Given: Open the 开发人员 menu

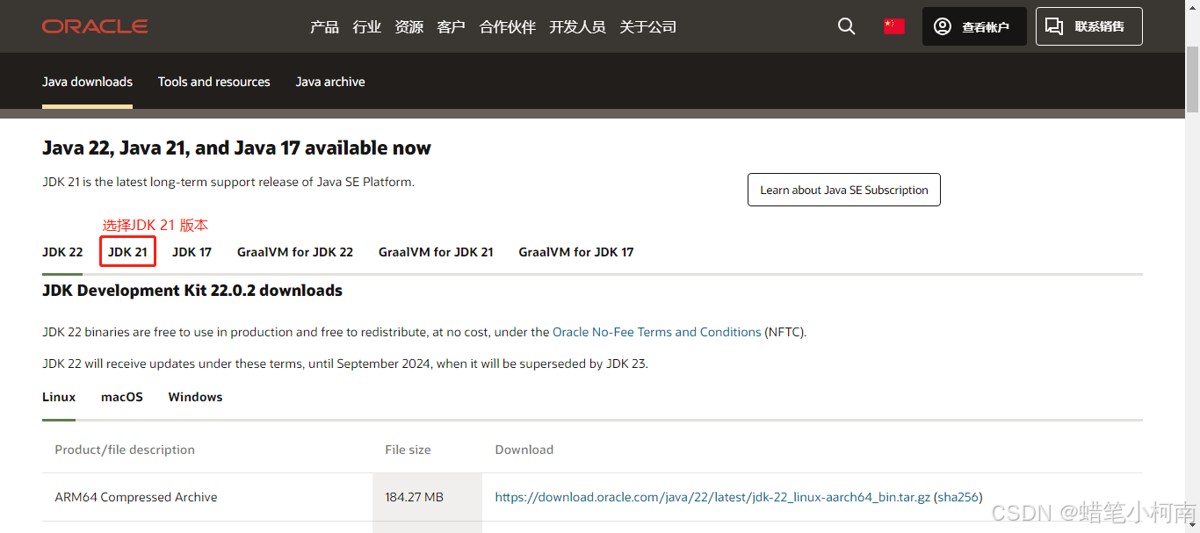Looking at the screenshot, I should [x=577, y=27].
